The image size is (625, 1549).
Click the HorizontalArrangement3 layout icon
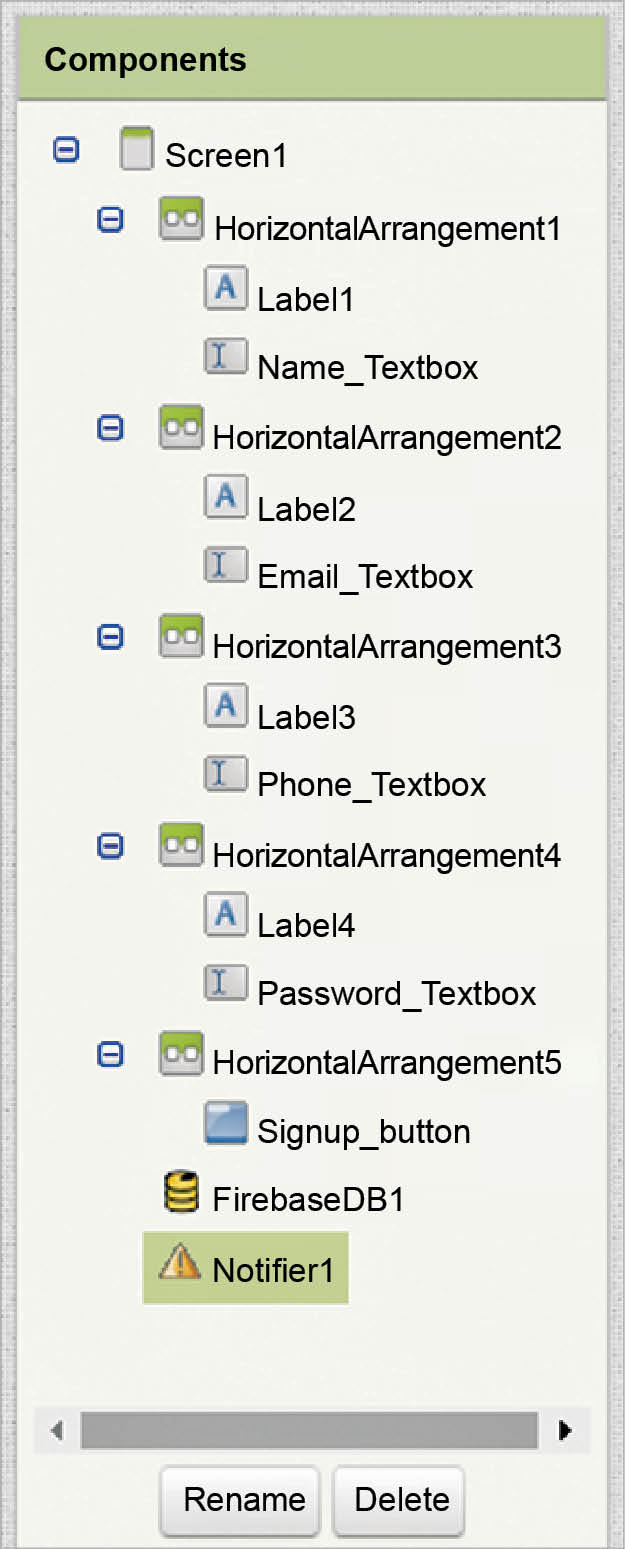click(x=181, y=637)
